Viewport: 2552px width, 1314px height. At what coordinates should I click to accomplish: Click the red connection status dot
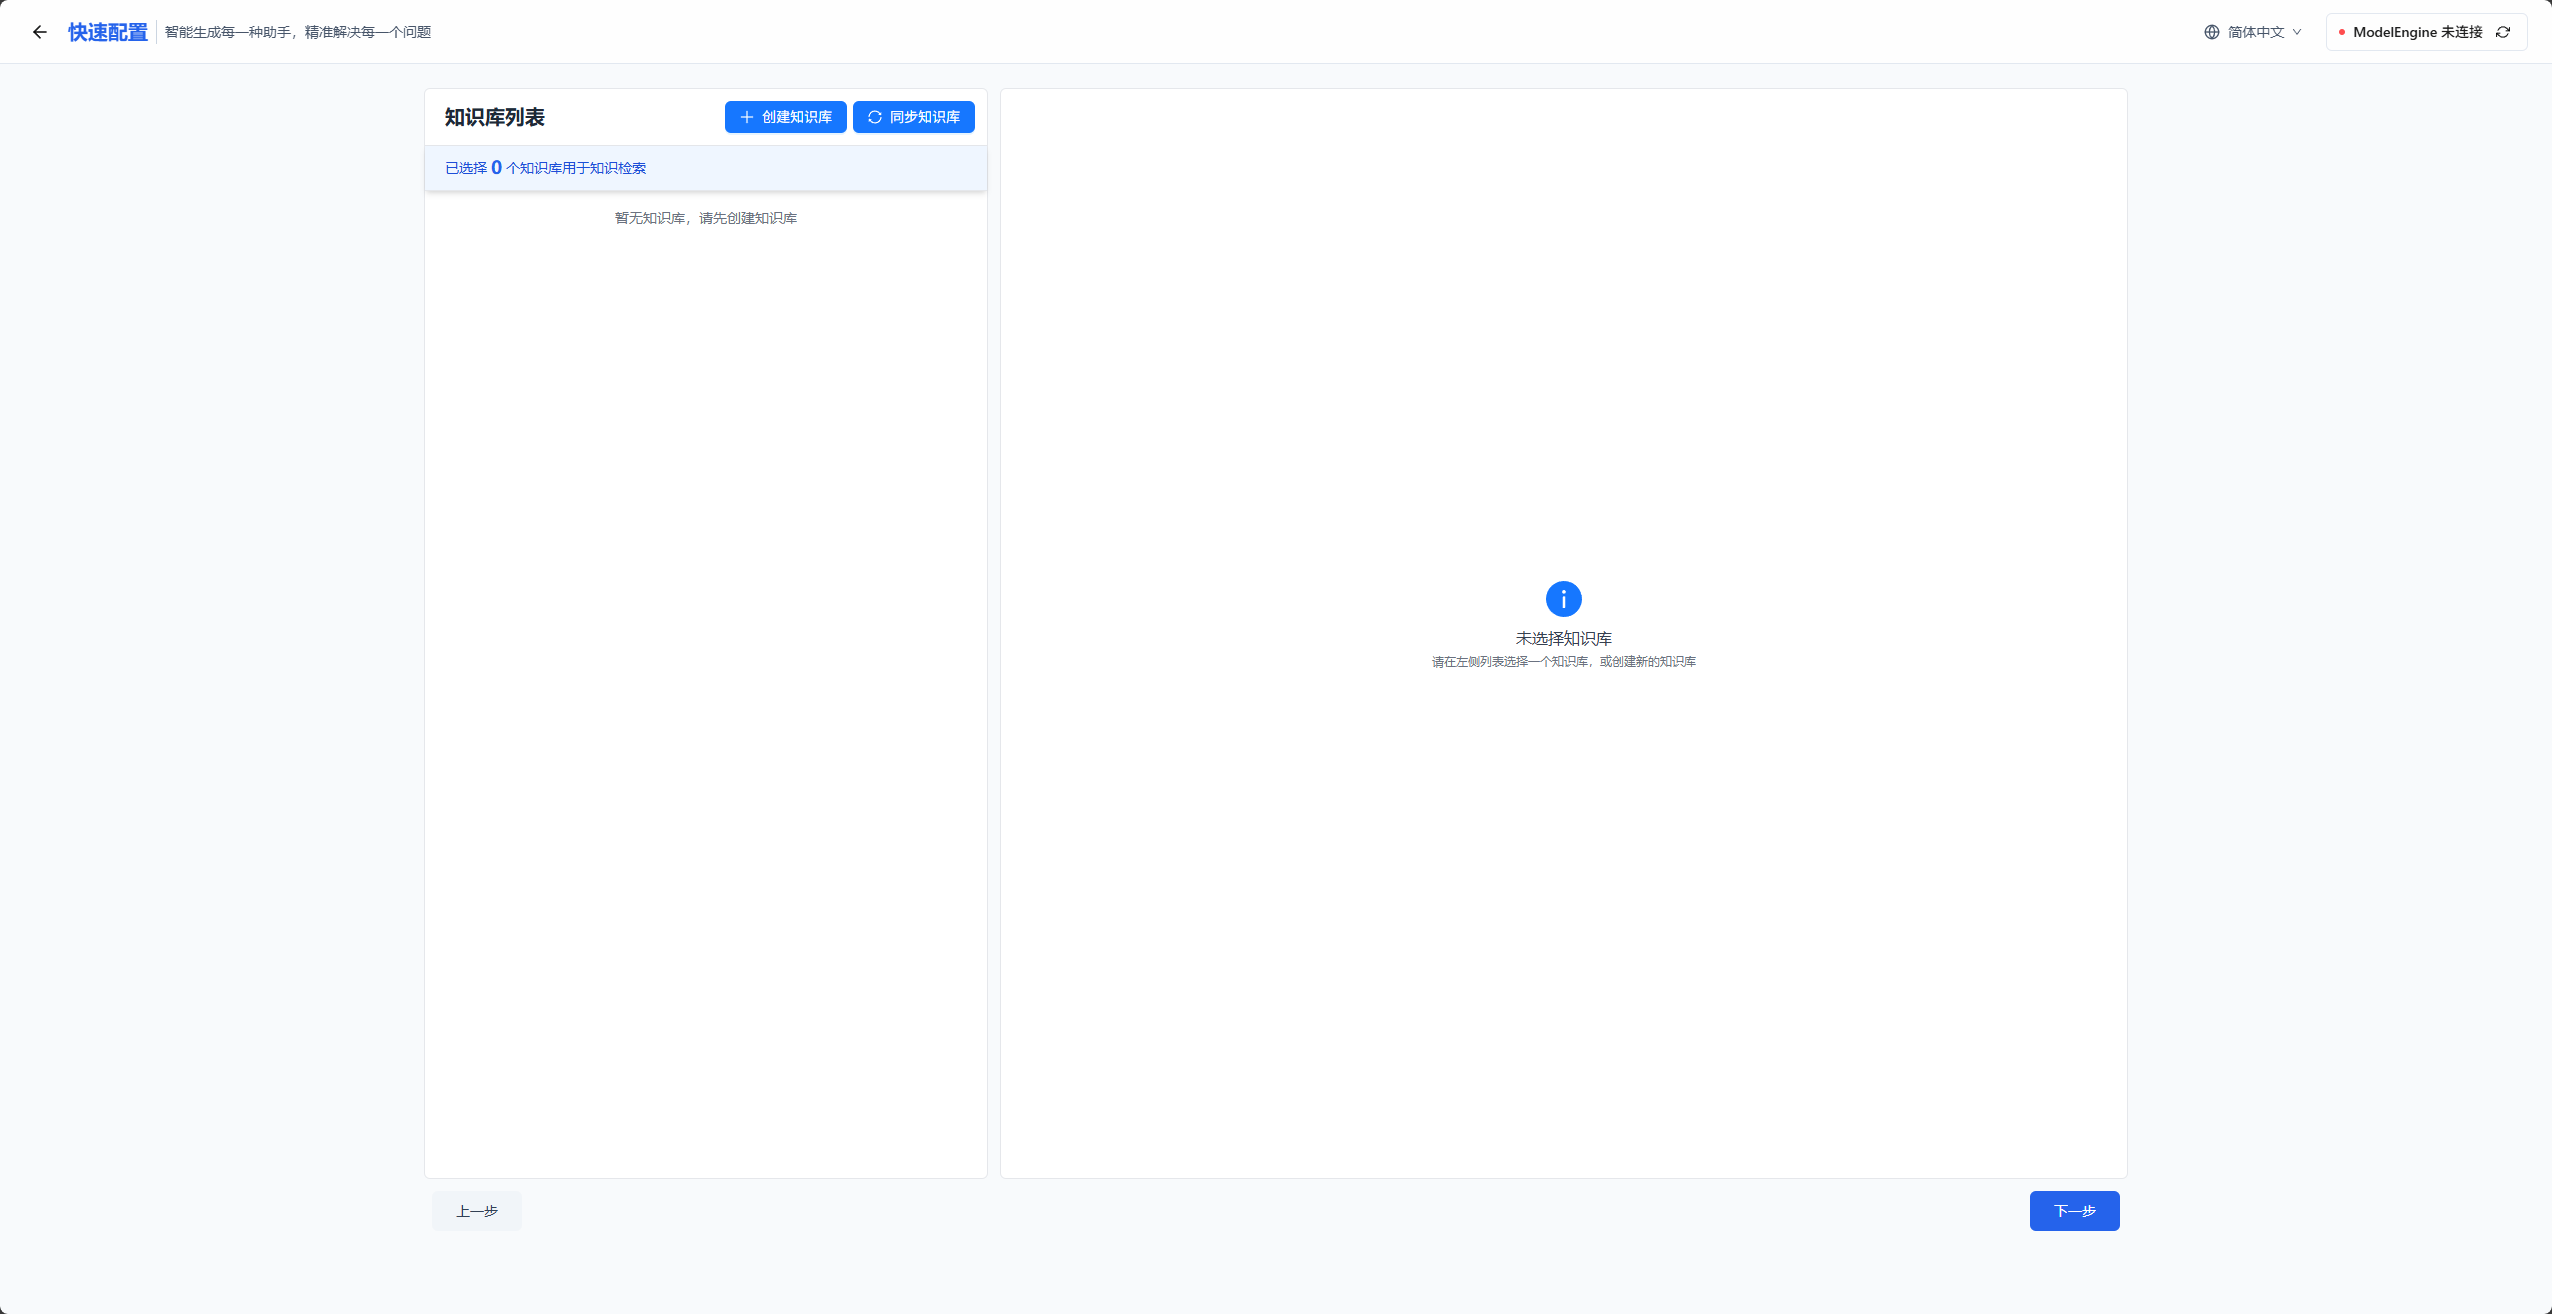tap(2342, 32)
